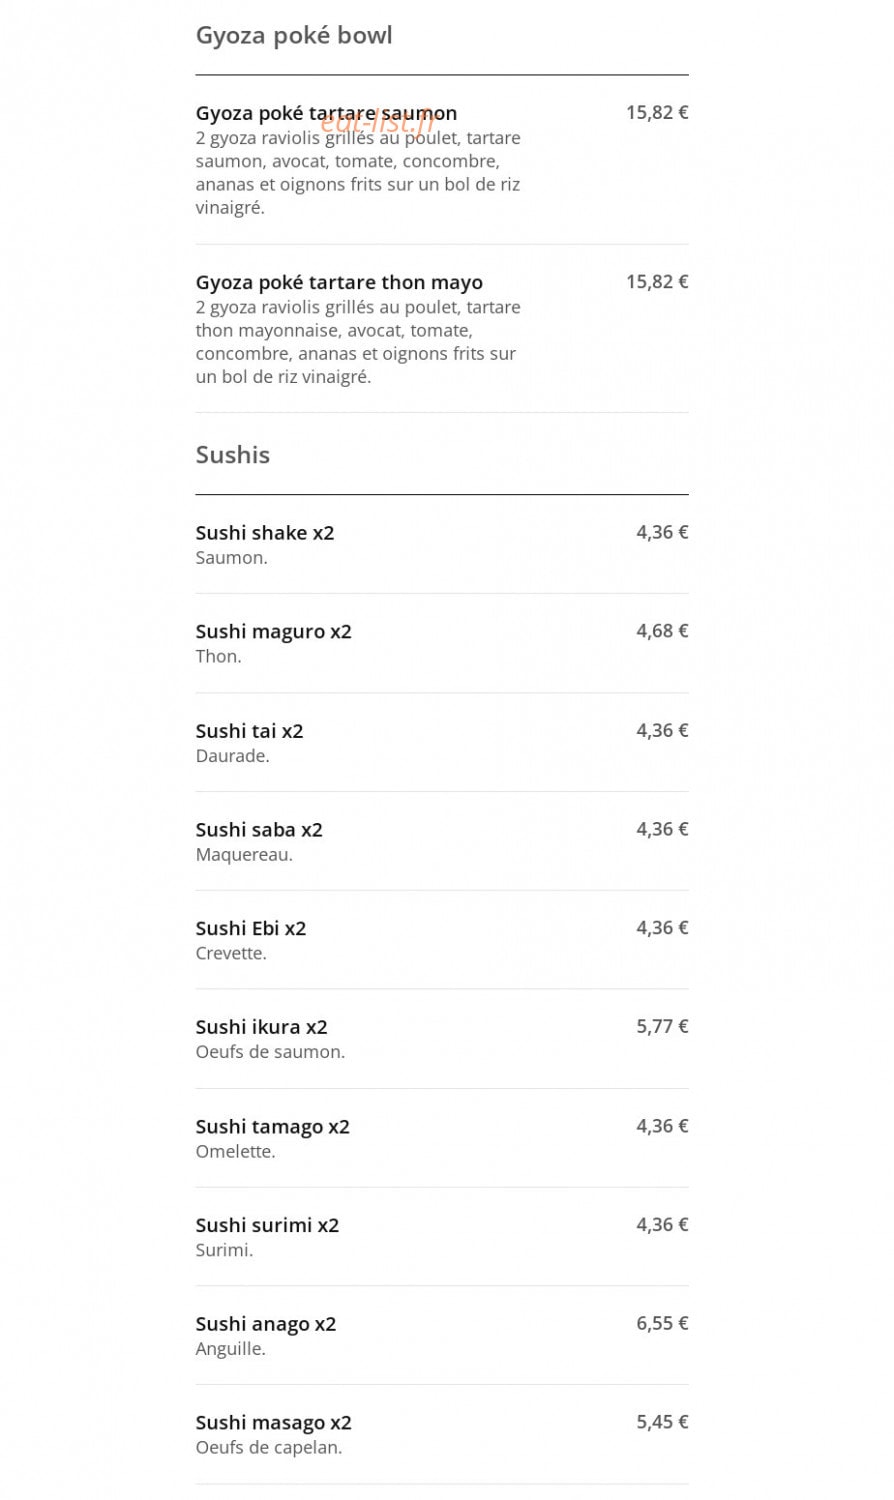This screenshot has width=894, height=1500.
Task: Select Sushi maguro x2 menu item
Action: click(x=442, y=643)
